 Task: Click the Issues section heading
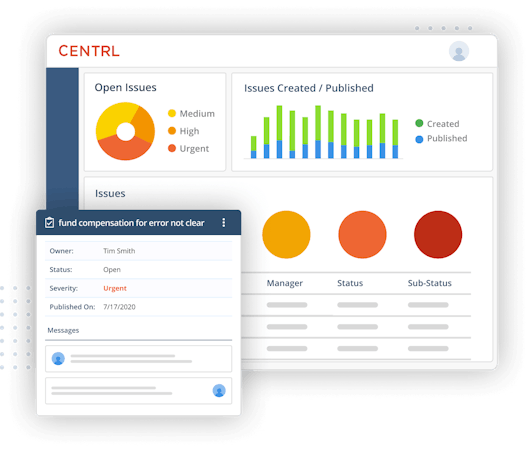[x=110, y=193]
